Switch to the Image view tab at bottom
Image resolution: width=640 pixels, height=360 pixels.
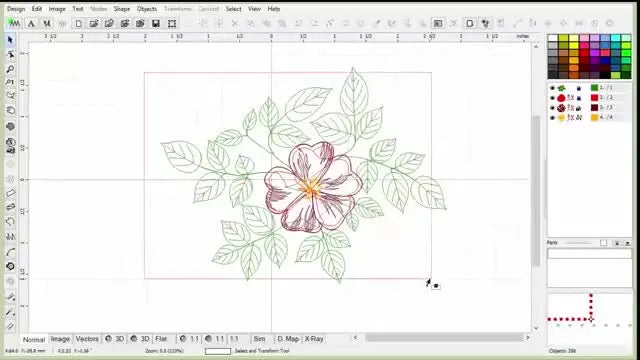(x=60, y=339)
